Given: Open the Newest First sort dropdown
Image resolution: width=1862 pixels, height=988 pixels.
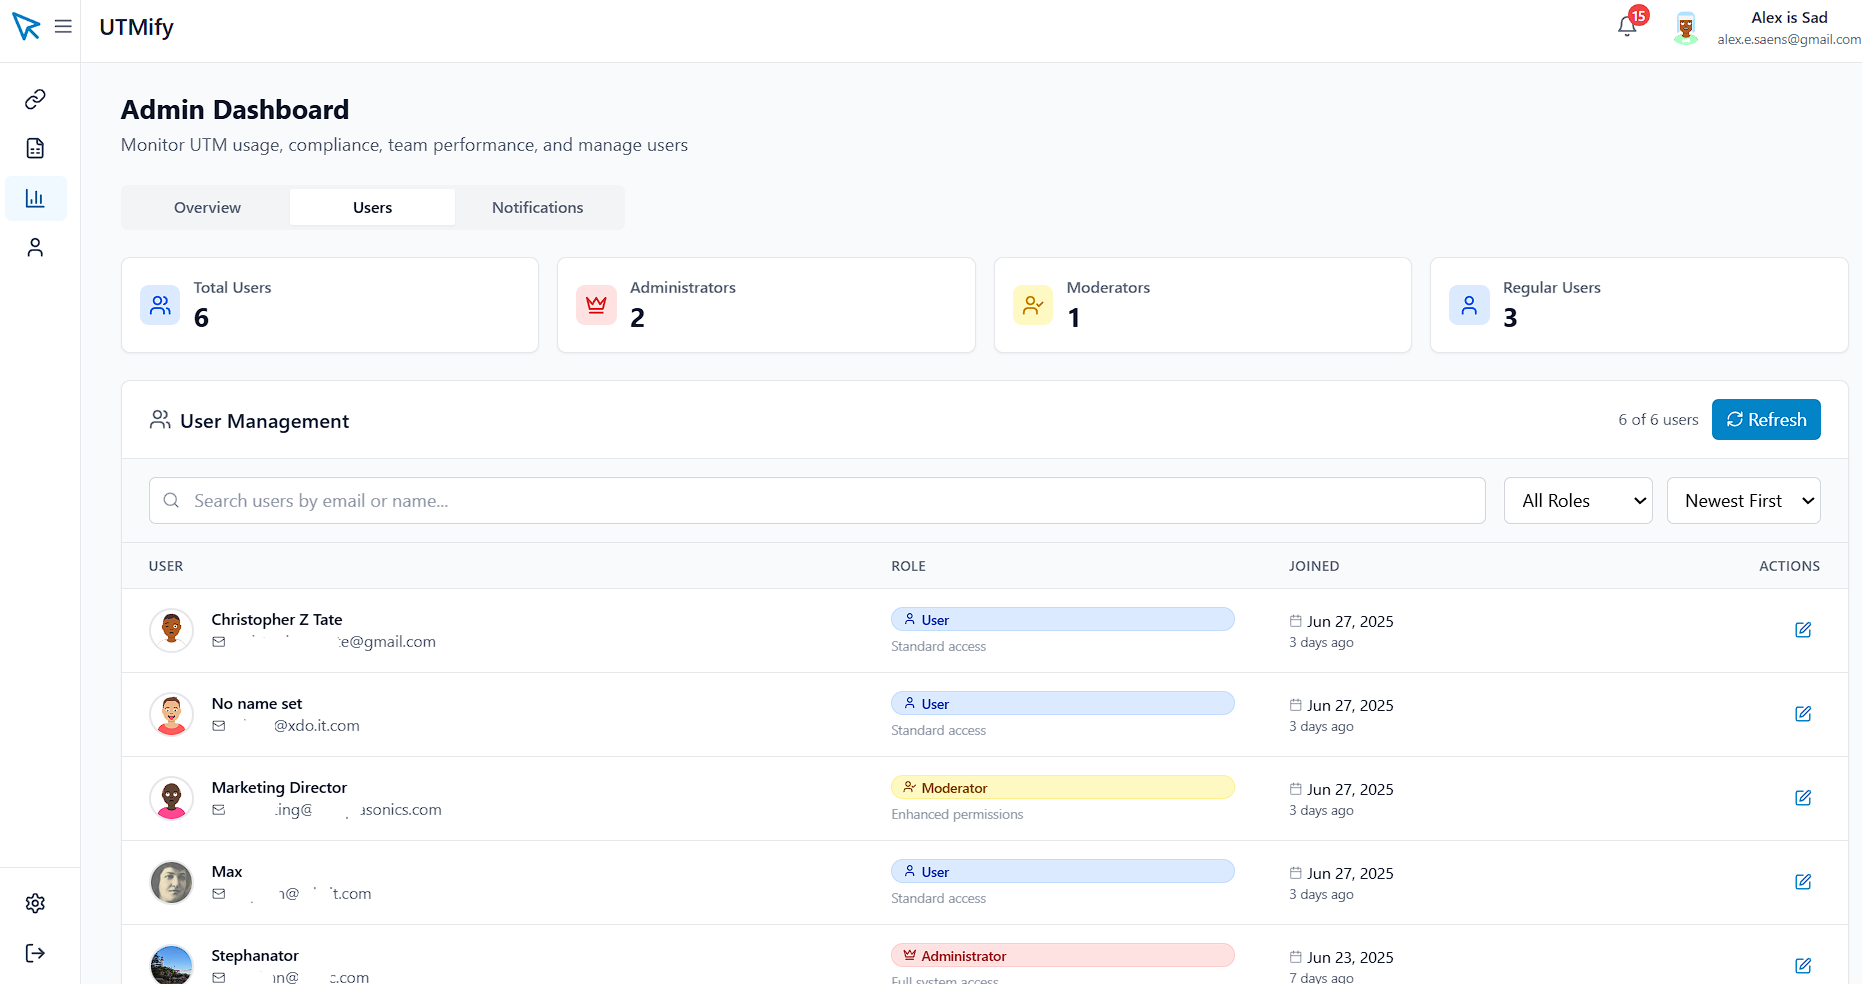Looking at the screenshot, I should point(1743,500).
